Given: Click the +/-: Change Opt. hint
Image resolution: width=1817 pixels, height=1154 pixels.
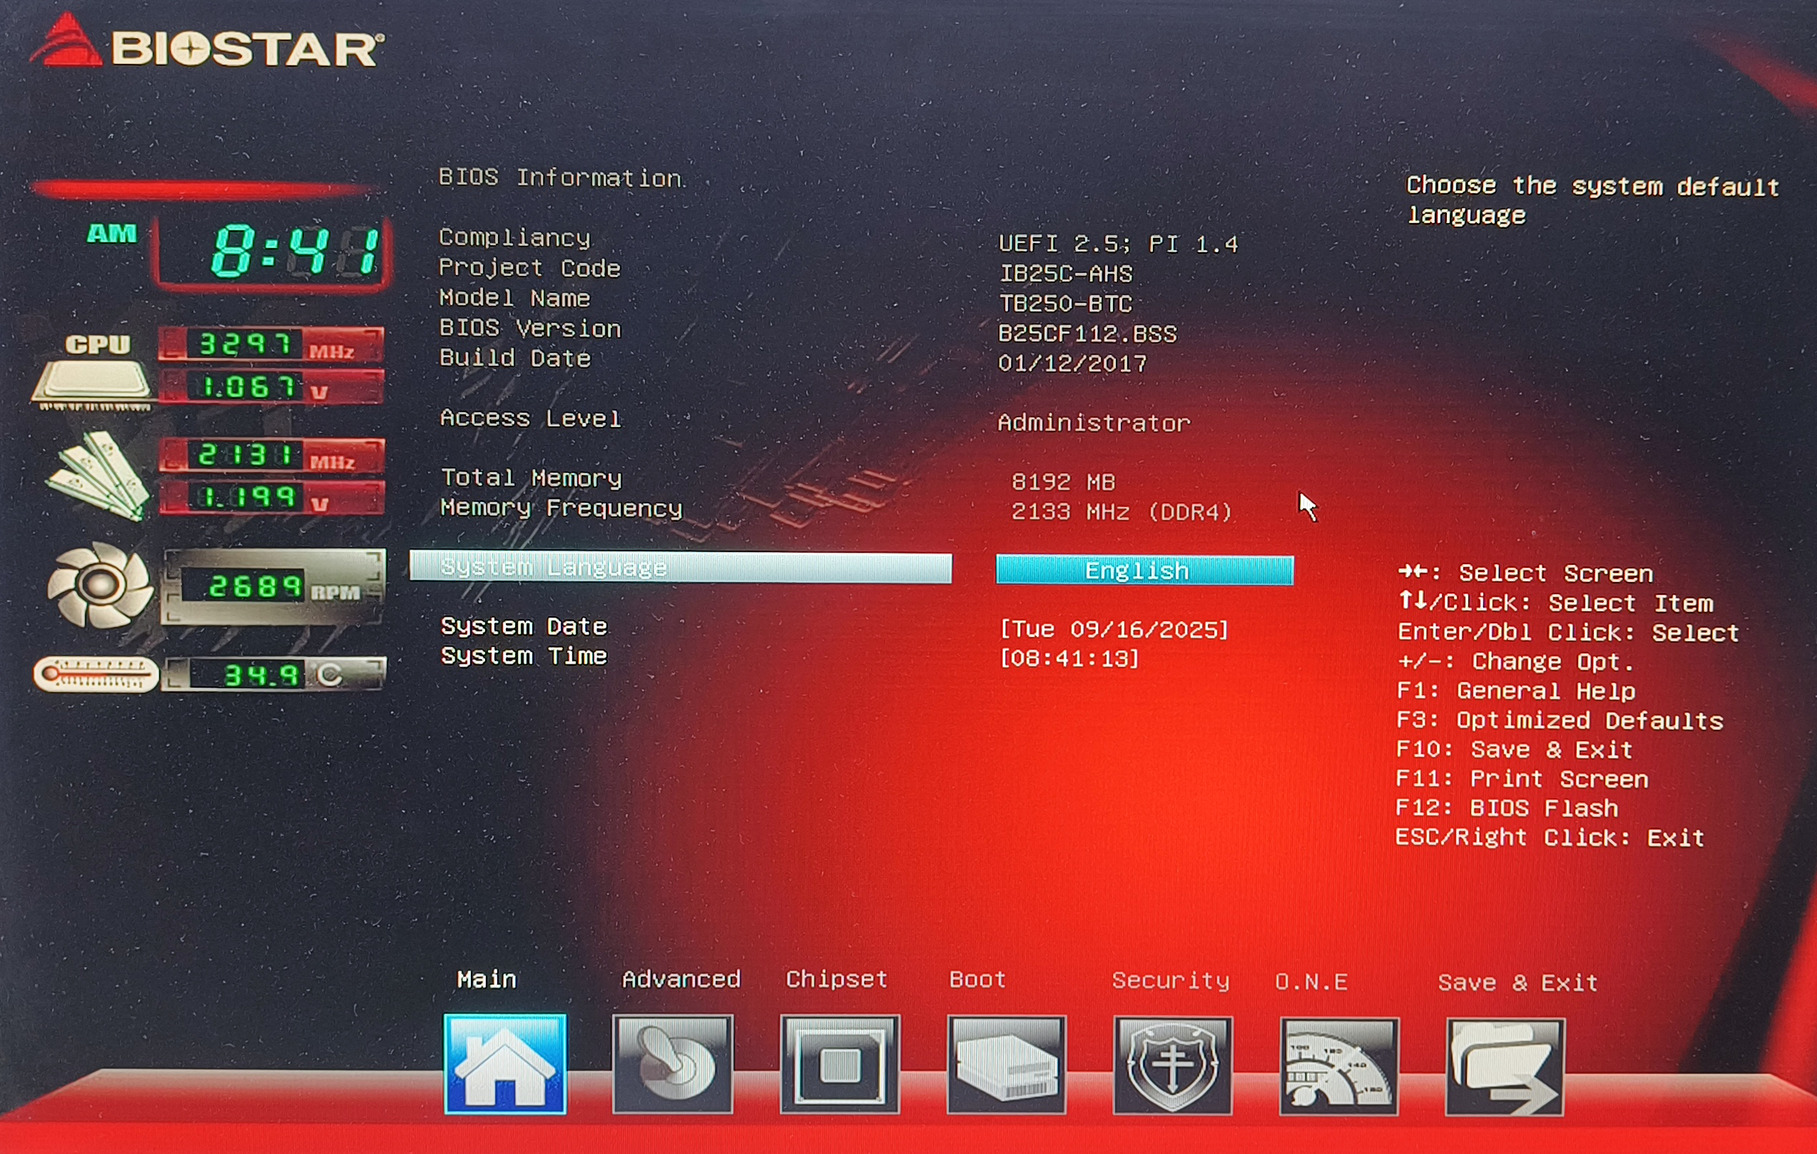Looking at the screenshot, I should coord(1516,662).
